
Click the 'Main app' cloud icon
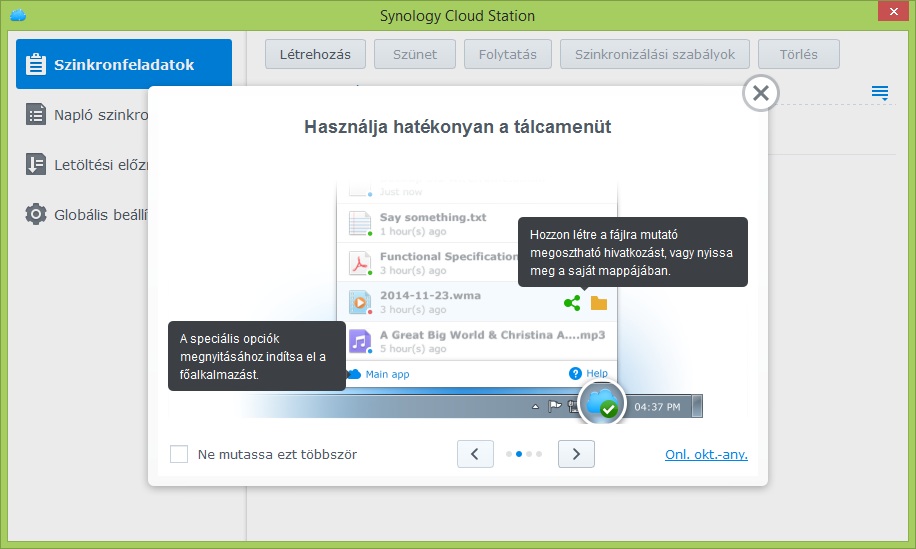pyautogui.click(x=354, y=374)
